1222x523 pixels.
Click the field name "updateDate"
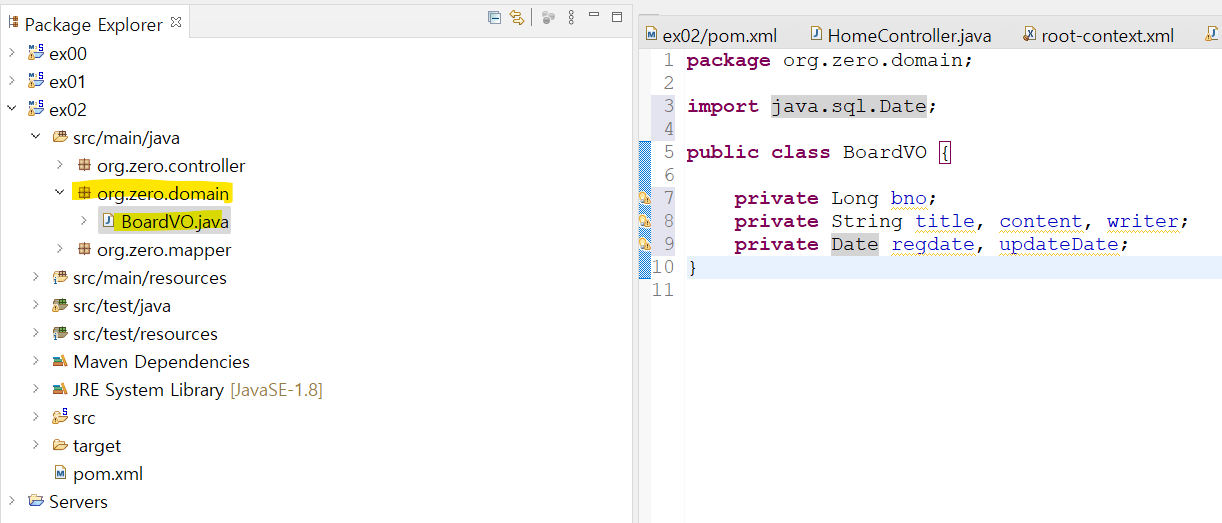tap(1059, 244)
